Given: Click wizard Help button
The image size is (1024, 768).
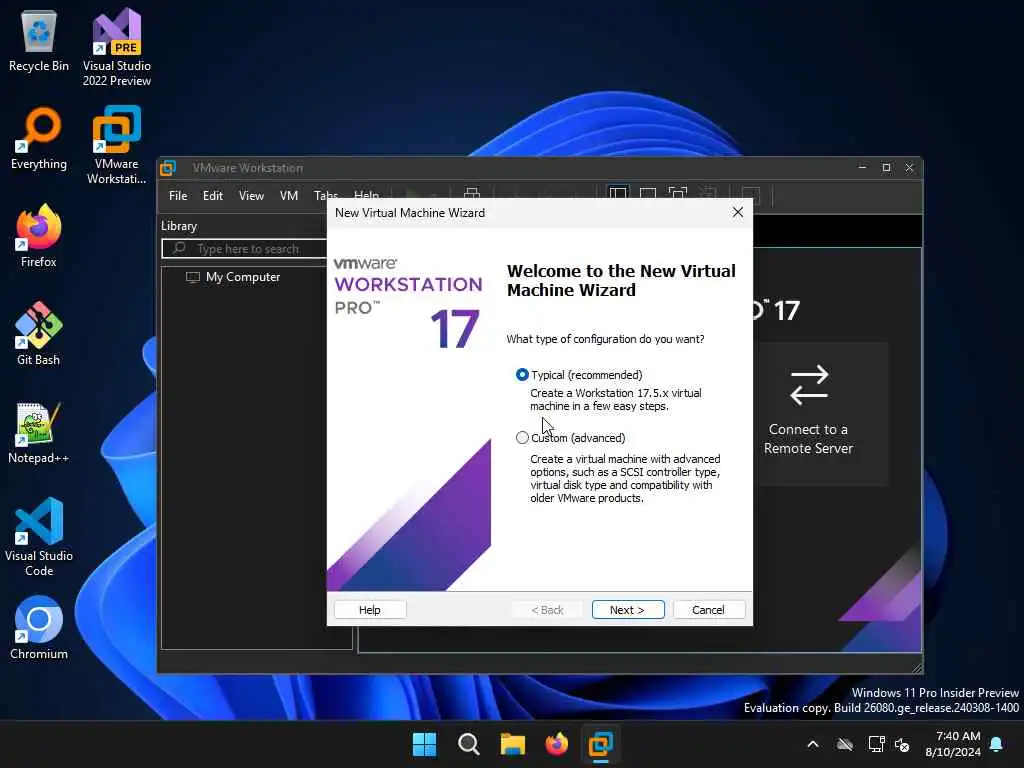Looking at the screenshot, I should pyautogui.click(x=370, y=609).
